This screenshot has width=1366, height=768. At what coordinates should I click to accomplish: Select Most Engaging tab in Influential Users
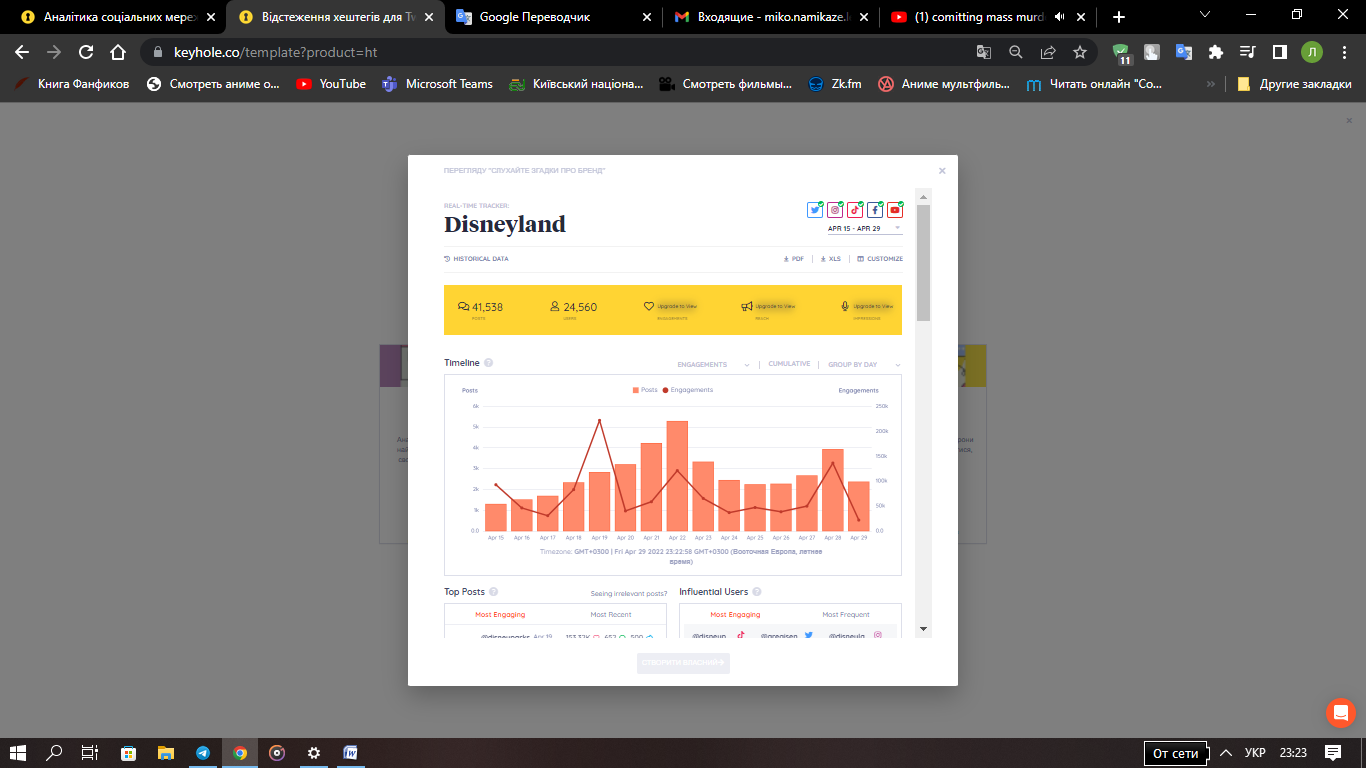(x=735, y=615)
